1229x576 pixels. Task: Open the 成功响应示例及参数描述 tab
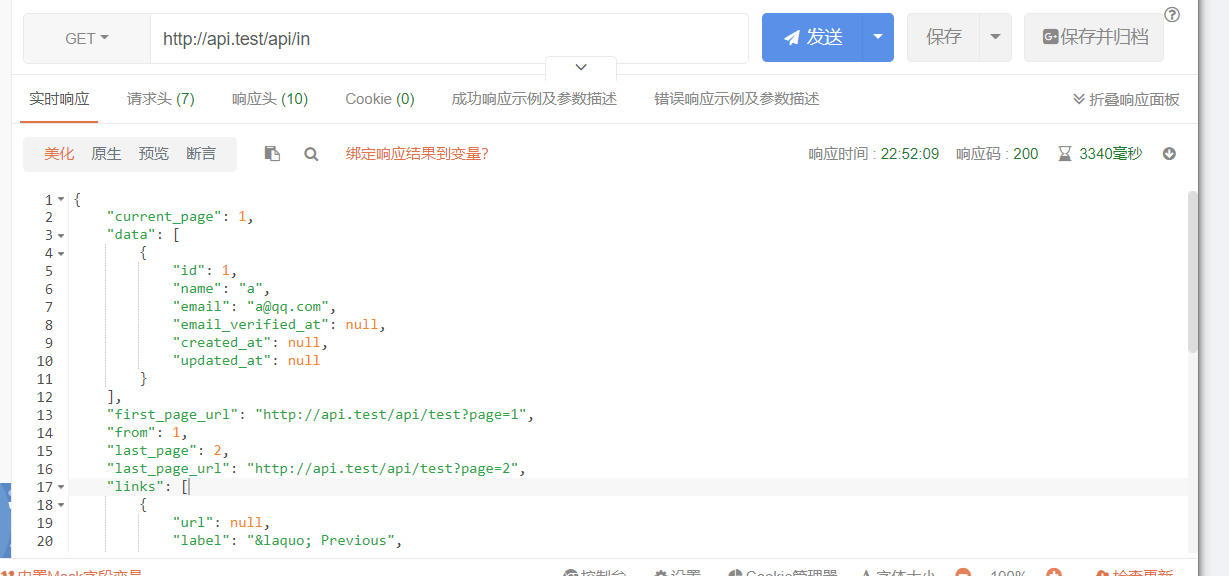[534, 99]
